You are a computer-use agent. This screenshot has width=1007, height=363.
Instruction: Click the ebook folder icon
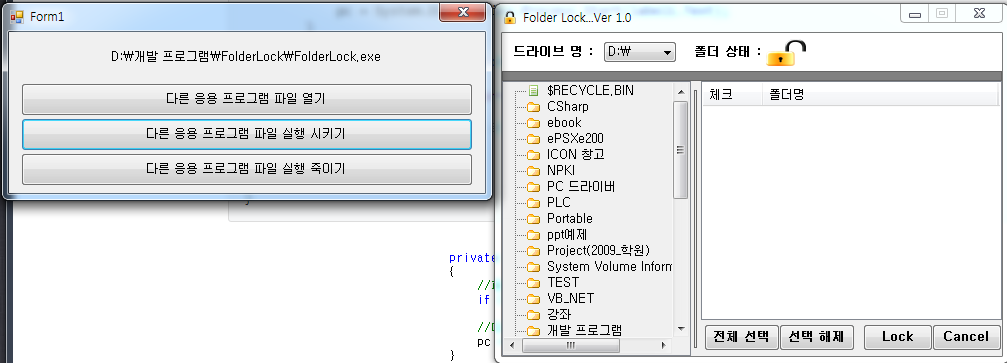point(533,123)
